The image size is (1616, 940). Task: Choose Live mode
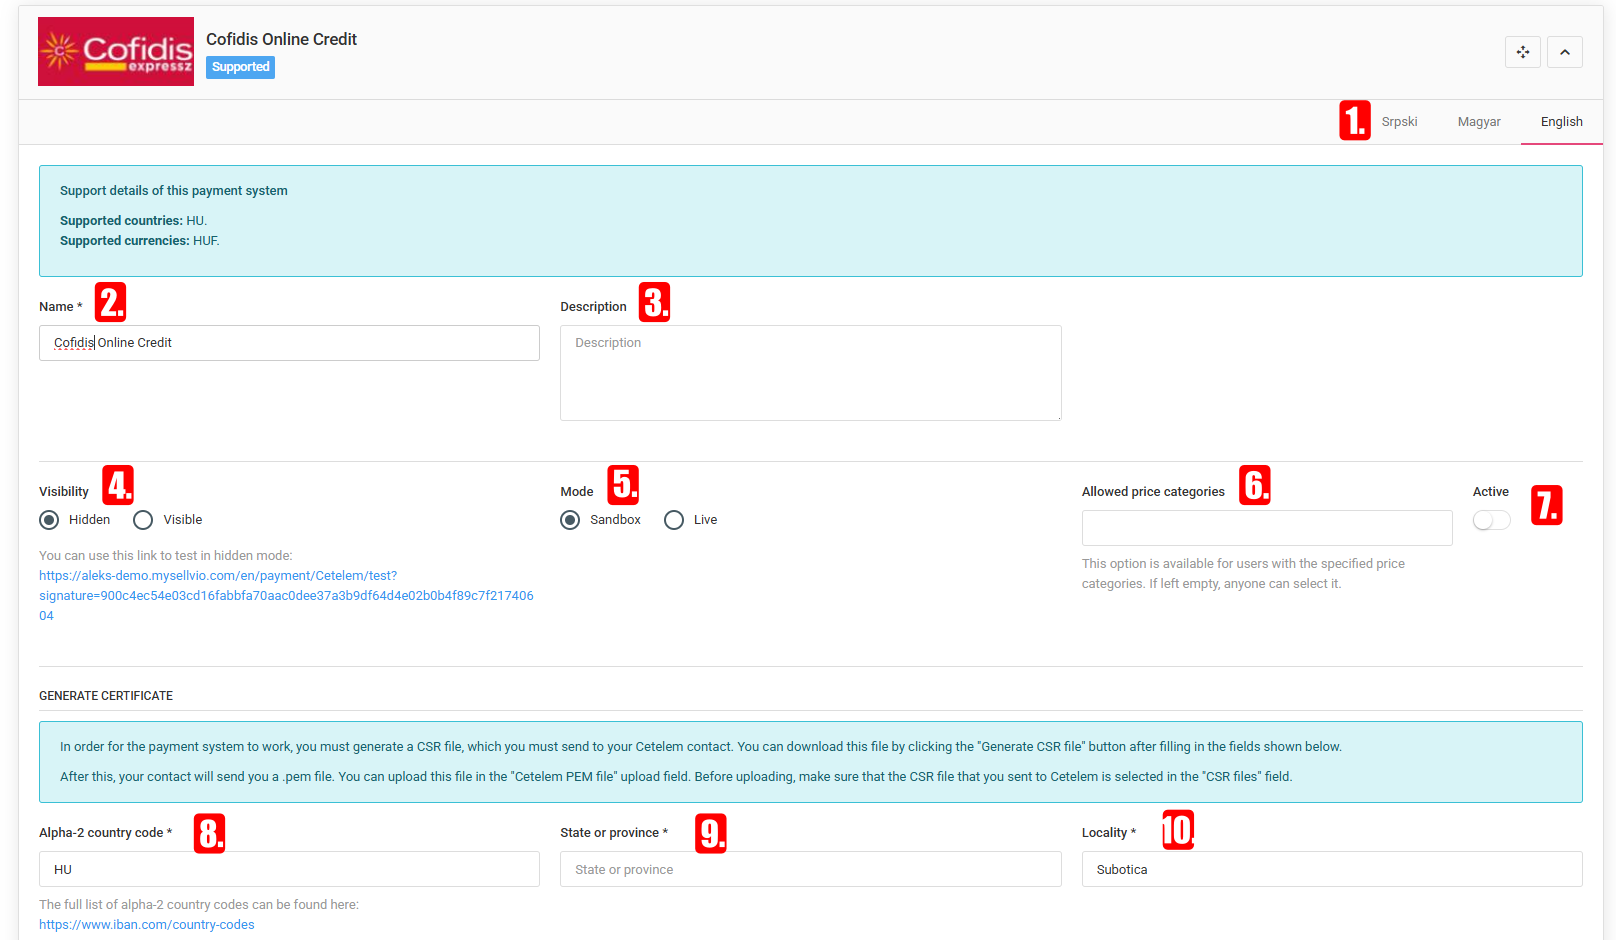click(674, 520)
